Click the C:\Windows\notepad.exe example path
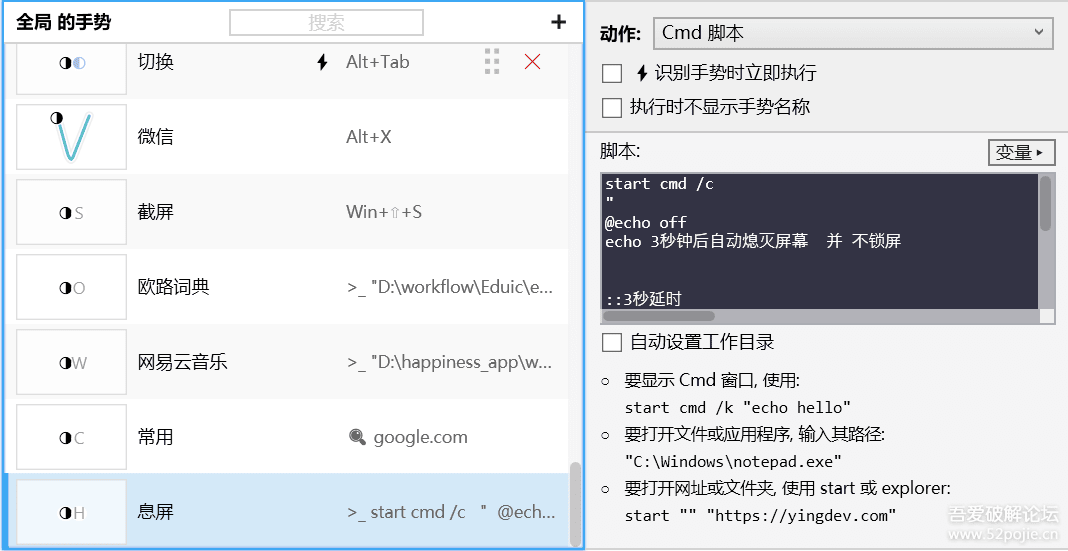This screenshot has width=1068, height=551. 734,461
